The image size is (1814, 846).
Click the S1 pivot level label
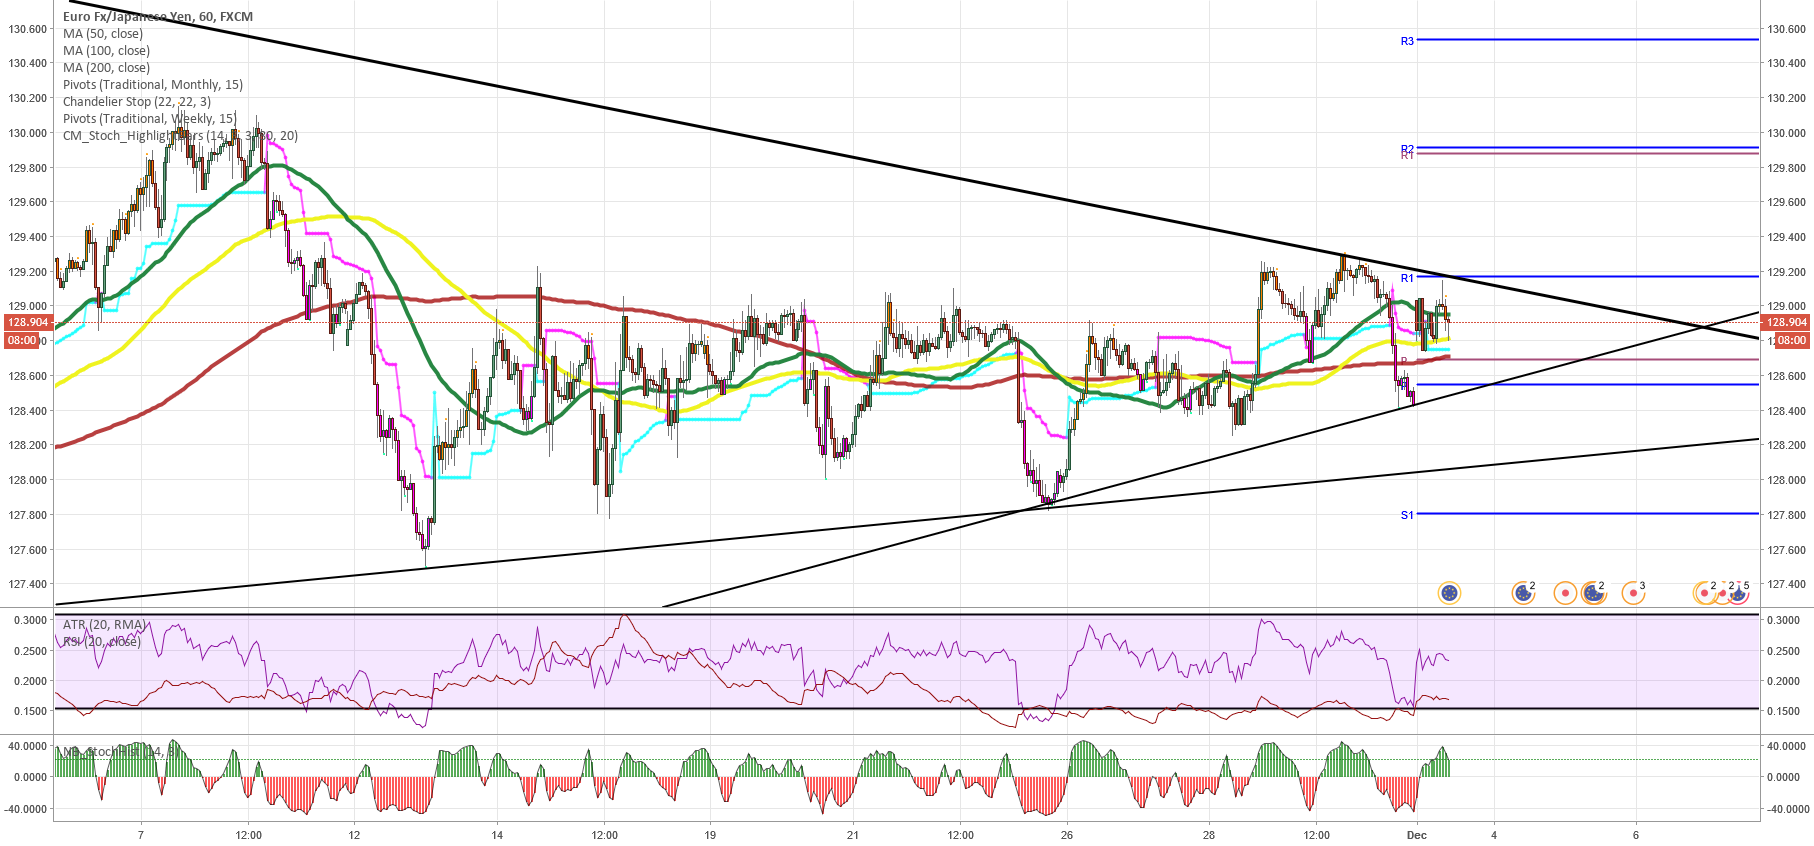[1407, 515]
